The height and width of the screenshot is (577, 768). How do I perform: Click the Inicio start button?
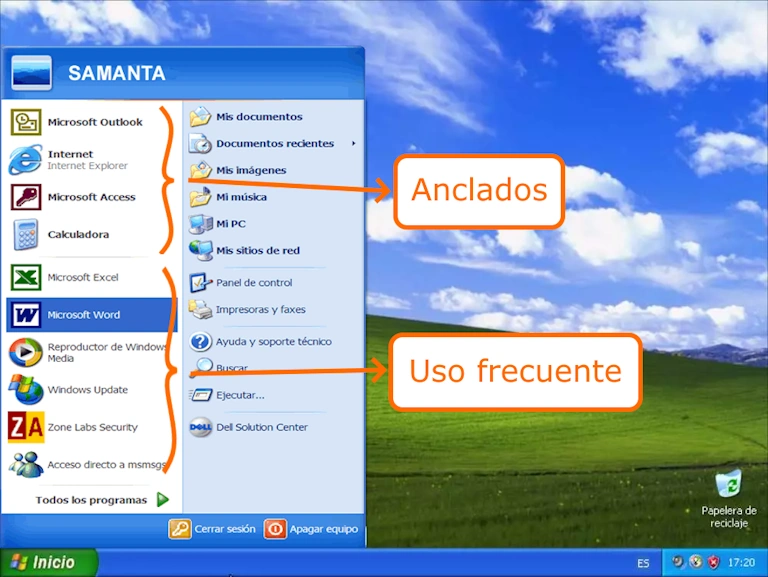coord(49,562)
